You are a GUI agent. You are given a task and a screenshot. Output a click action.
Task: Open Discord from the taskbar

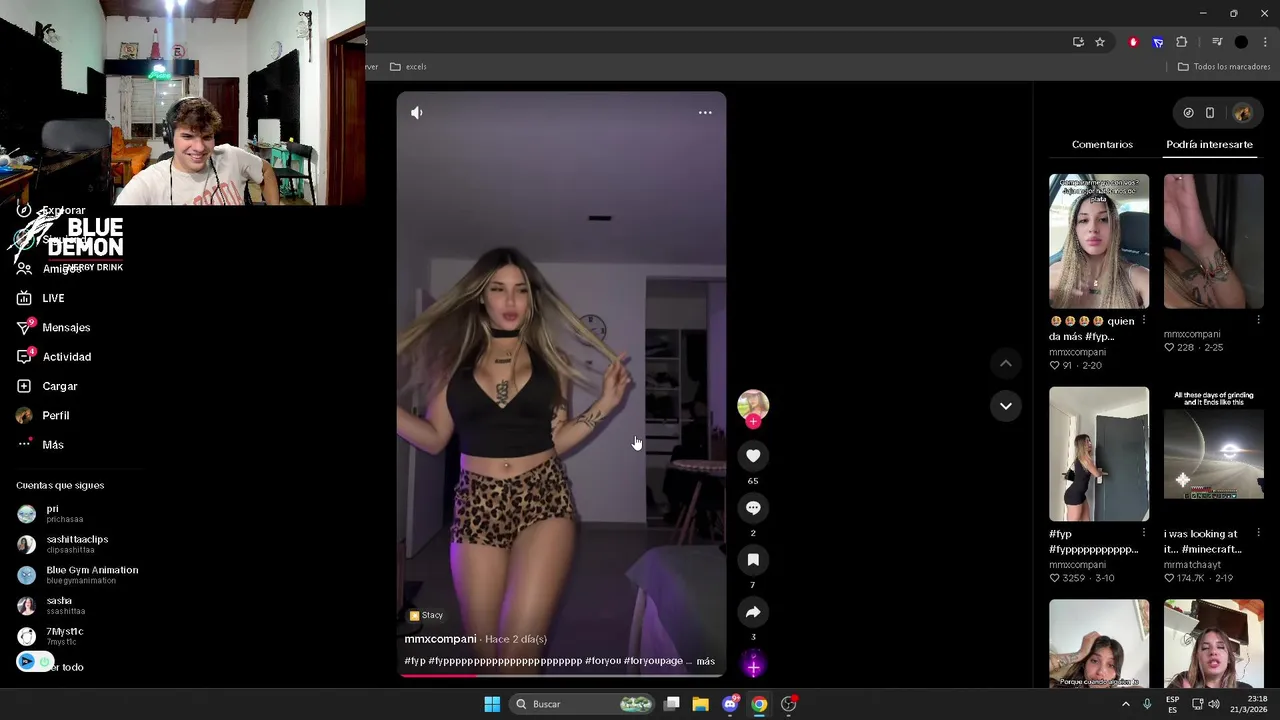click(730, 704)
